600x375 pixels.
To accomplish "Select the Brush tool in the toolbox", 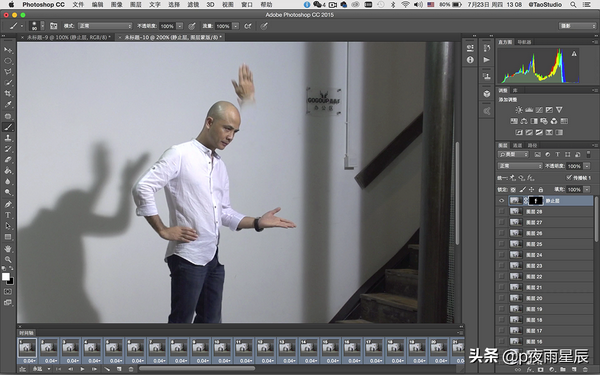I will [8, 127].
